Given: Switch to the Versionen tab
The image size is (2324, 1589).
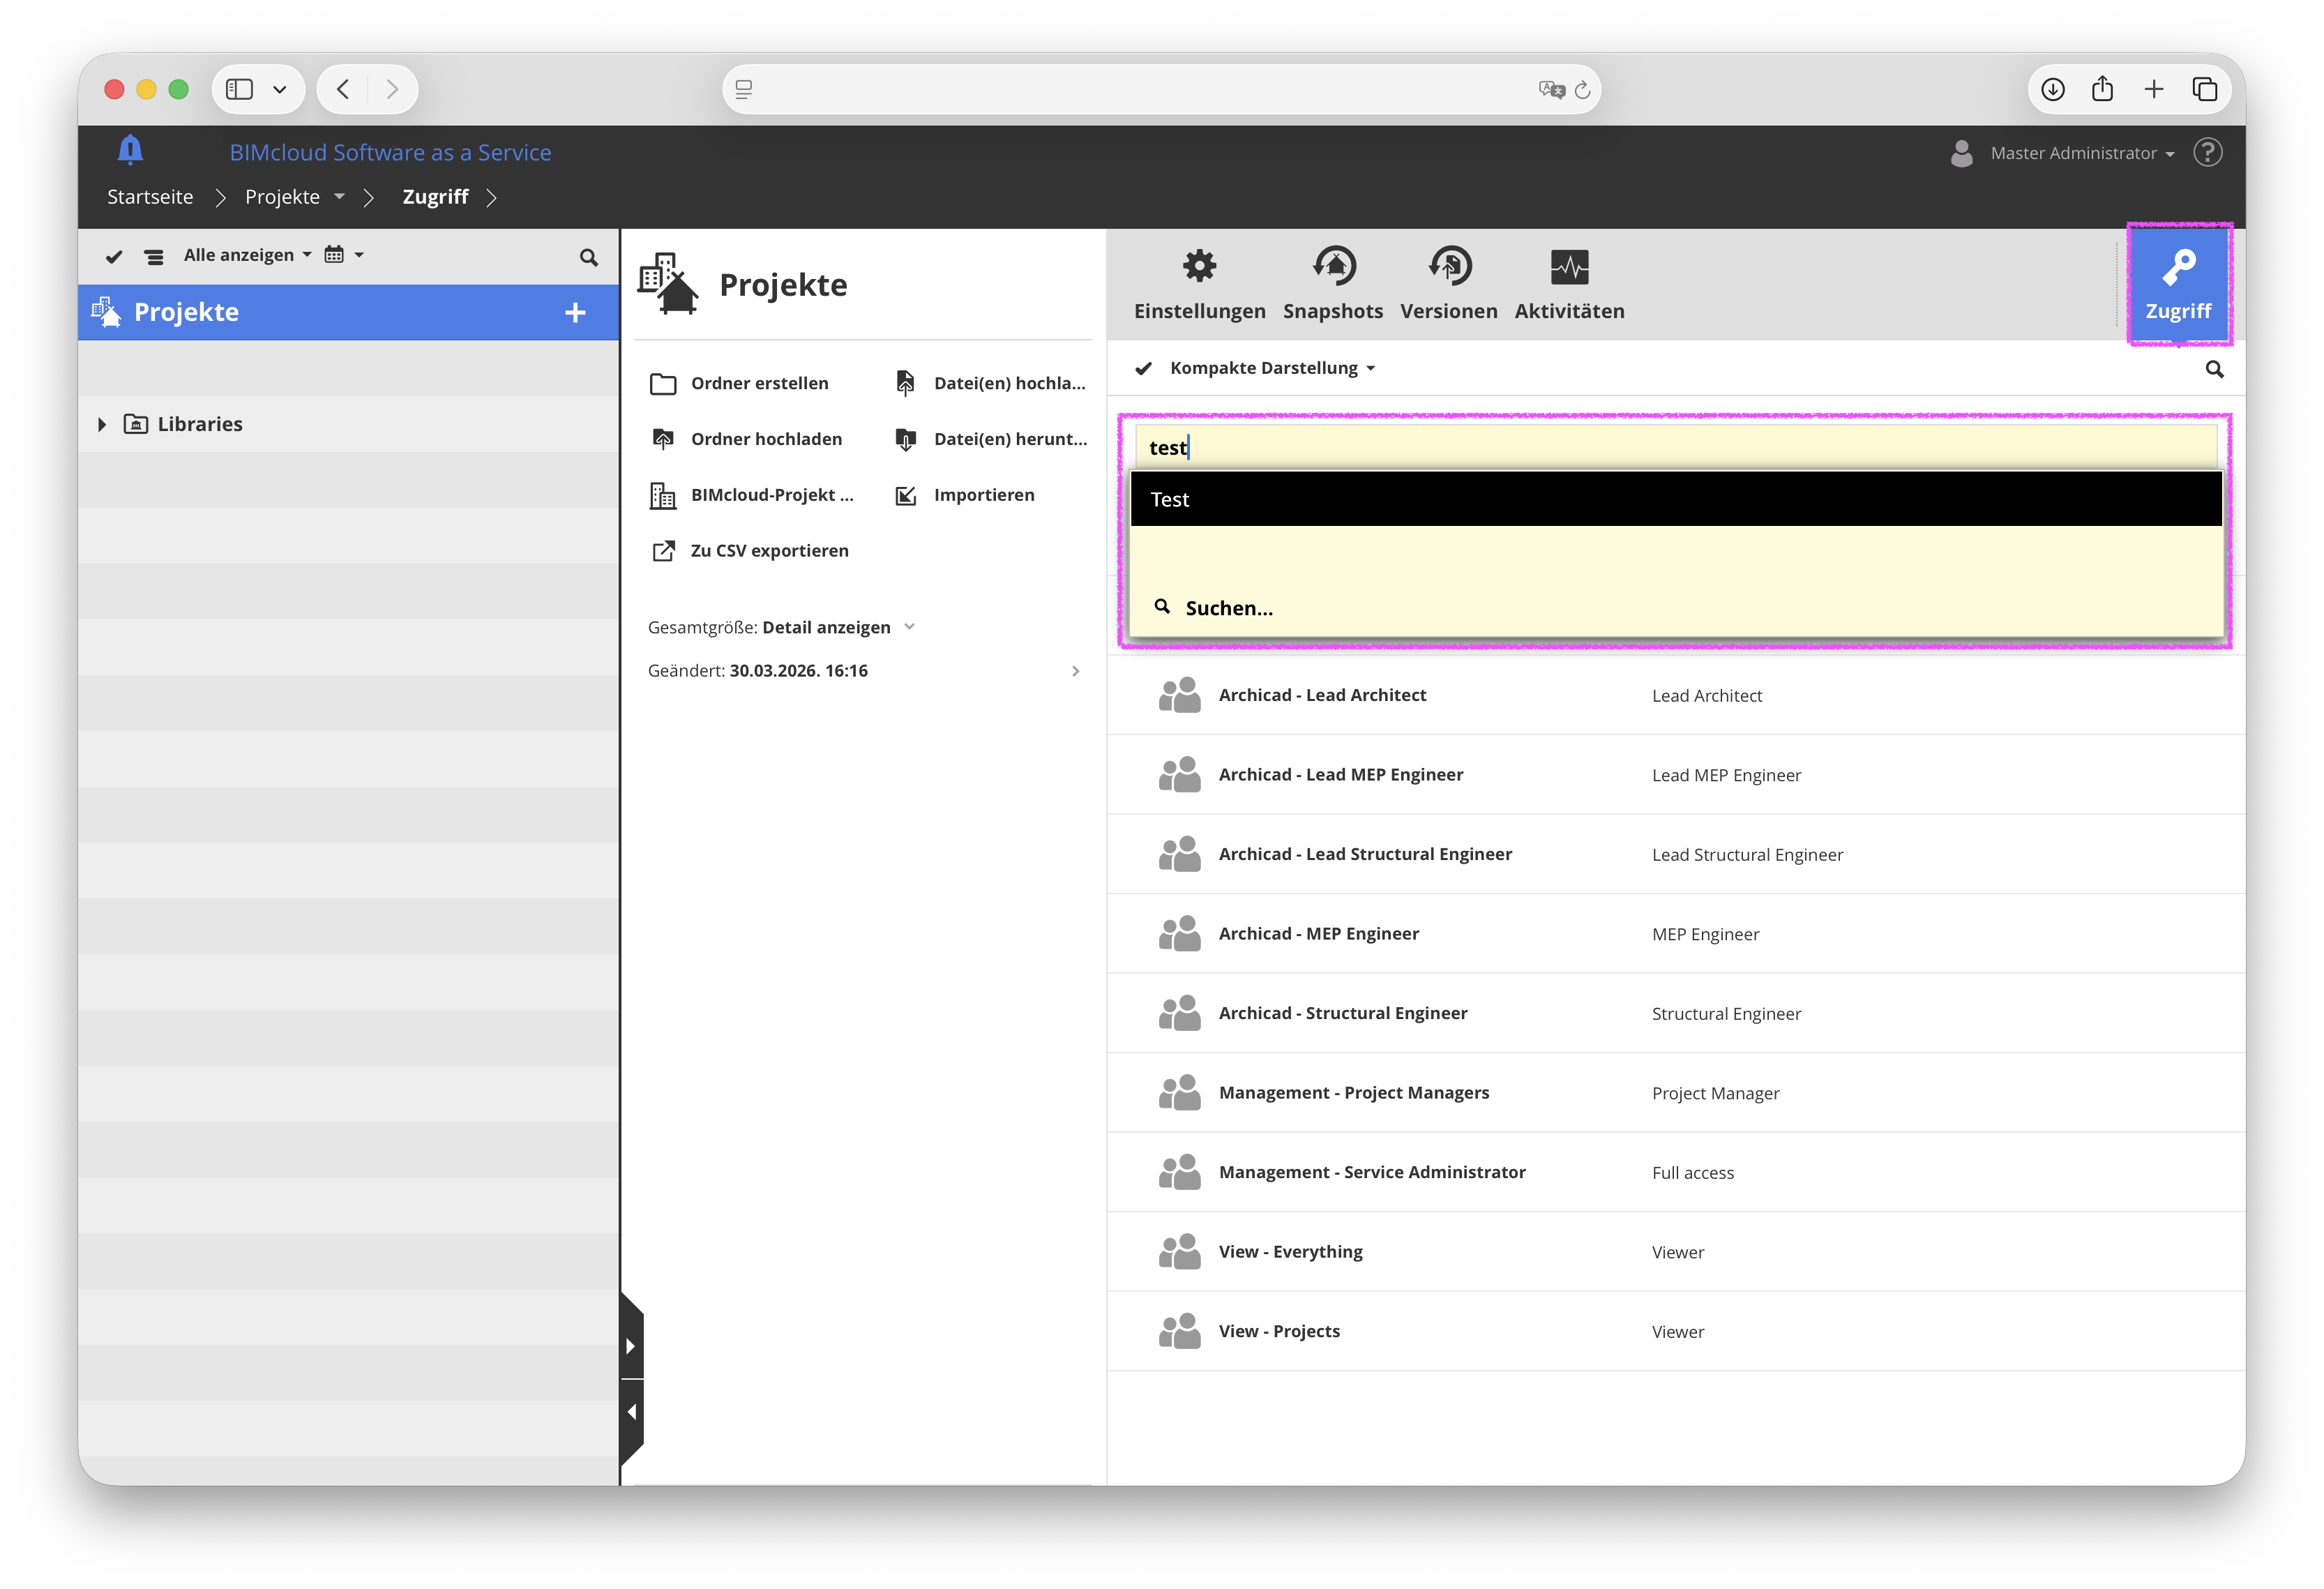Looking at the screenshot, I should coord(1448,284).
